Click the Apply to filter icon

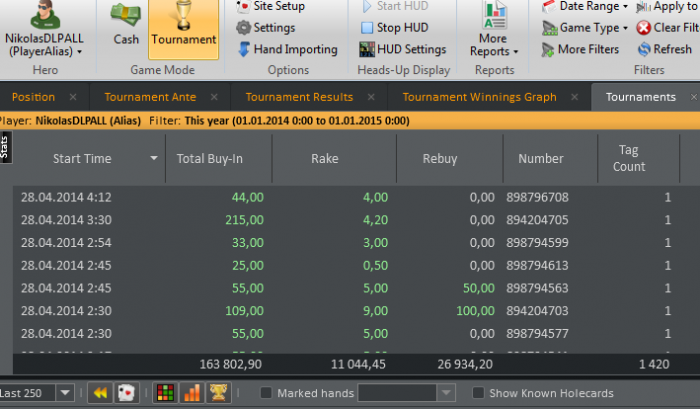pyautogui.click(x=643, y=7)
